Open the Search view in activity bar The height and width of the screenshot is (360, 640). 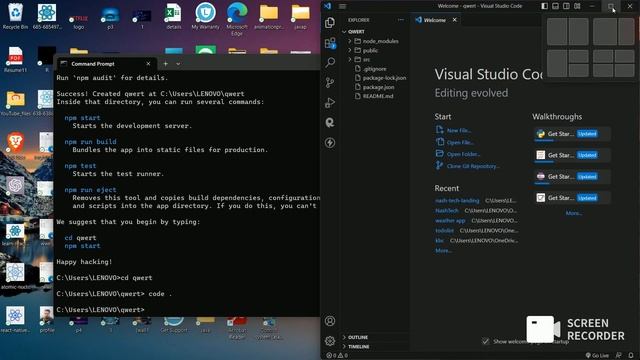tap(330, 62)
